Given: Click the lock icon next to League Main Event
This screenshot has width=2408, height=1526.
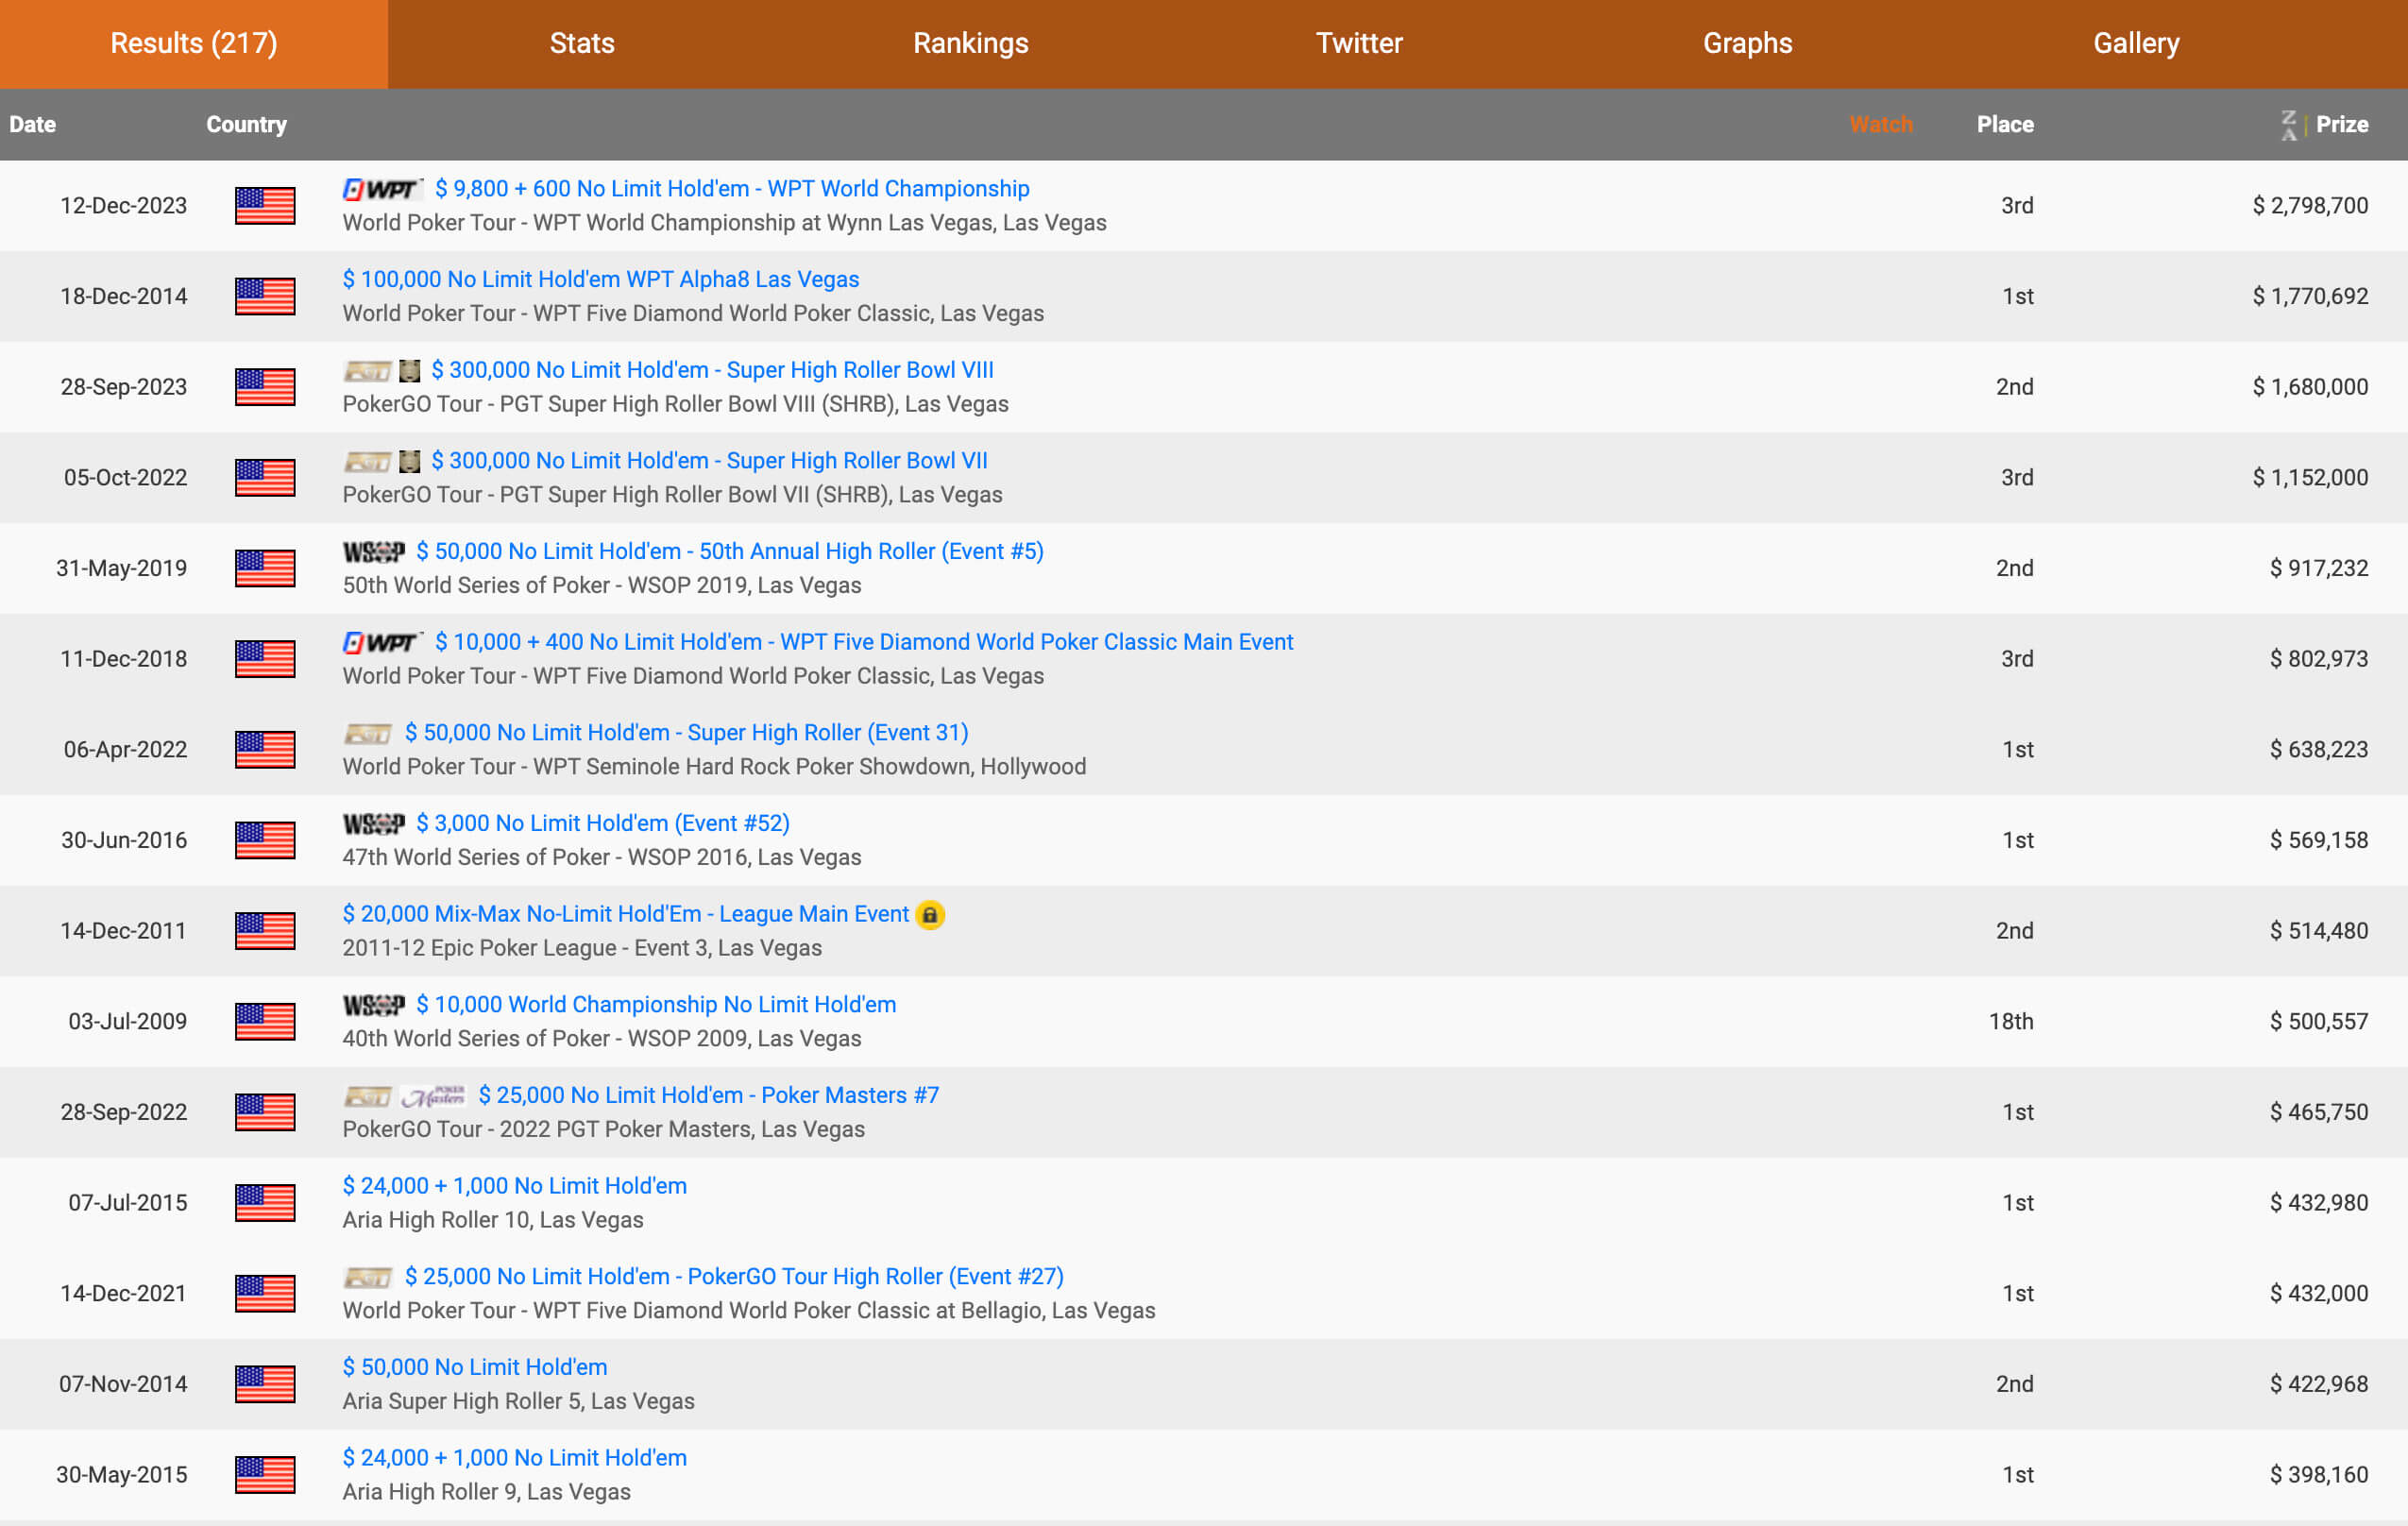Looking at the screenshot, I should click(930, 915).
